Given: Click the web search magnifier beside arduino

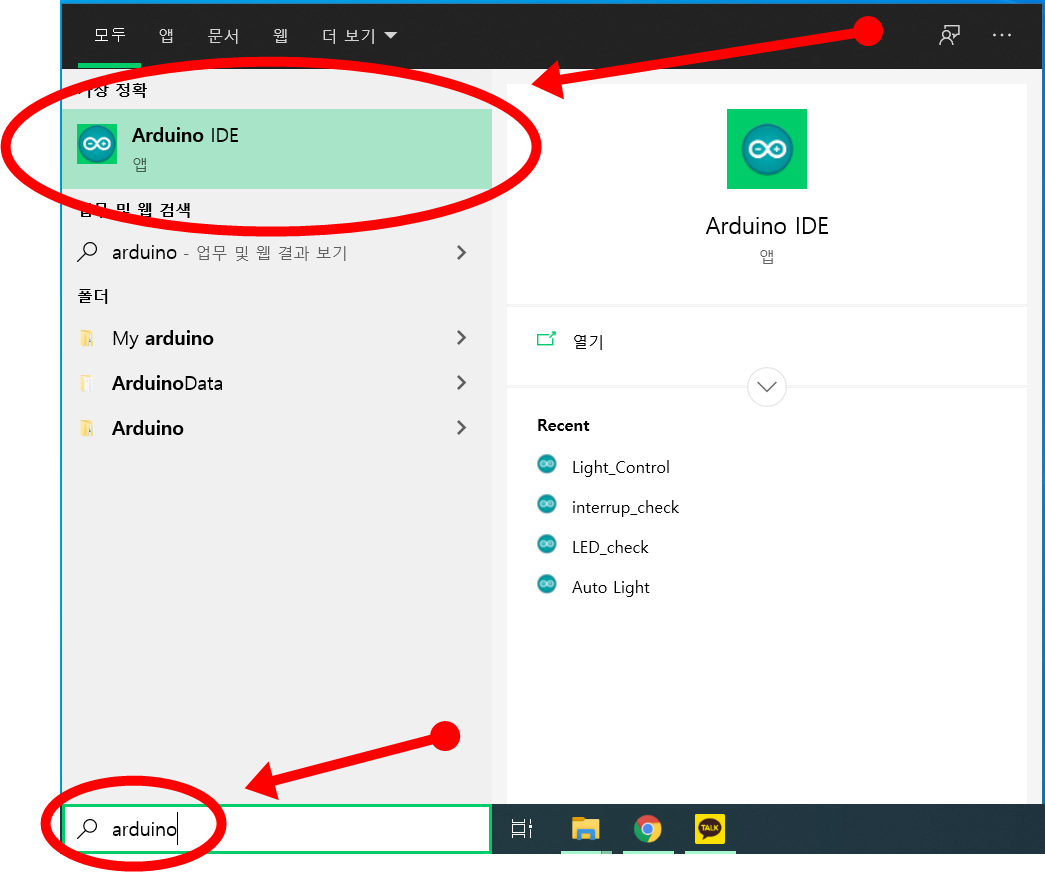Looking at the screenshot, I should pos(87,252).
